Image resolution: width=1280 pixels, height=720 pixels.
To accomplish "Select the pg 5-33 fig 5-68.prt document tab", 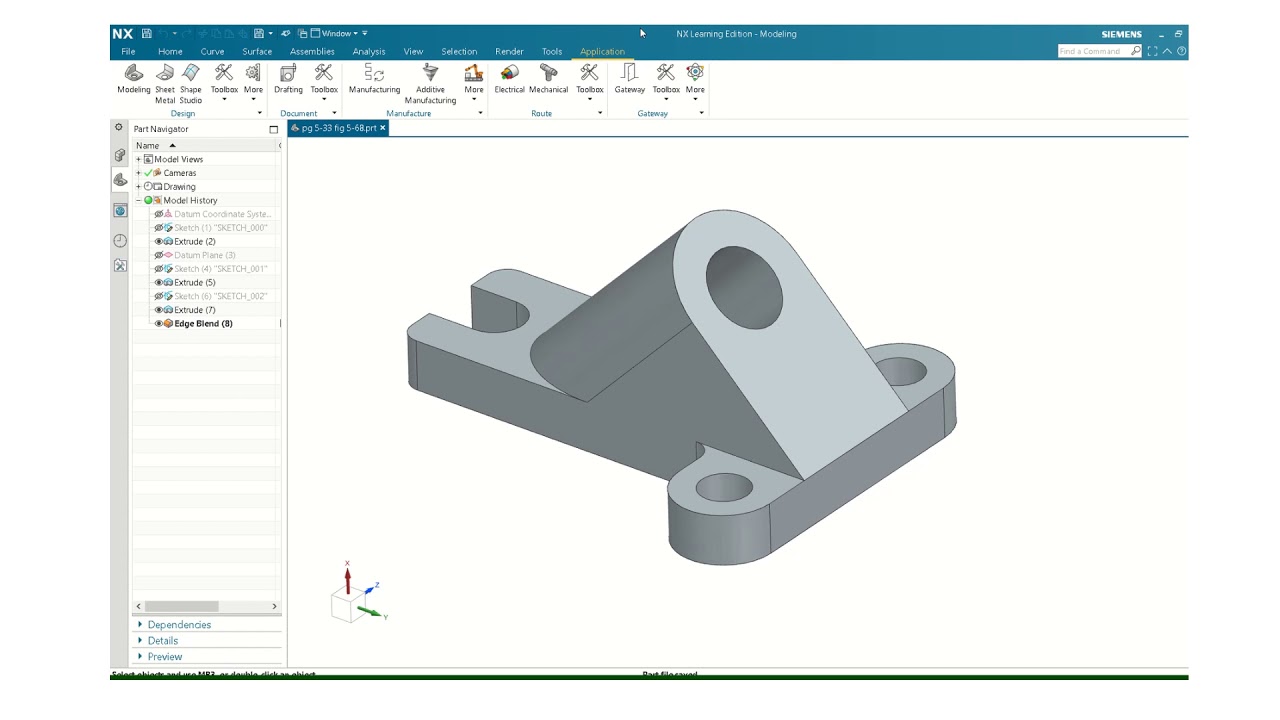I will point(338,128).
